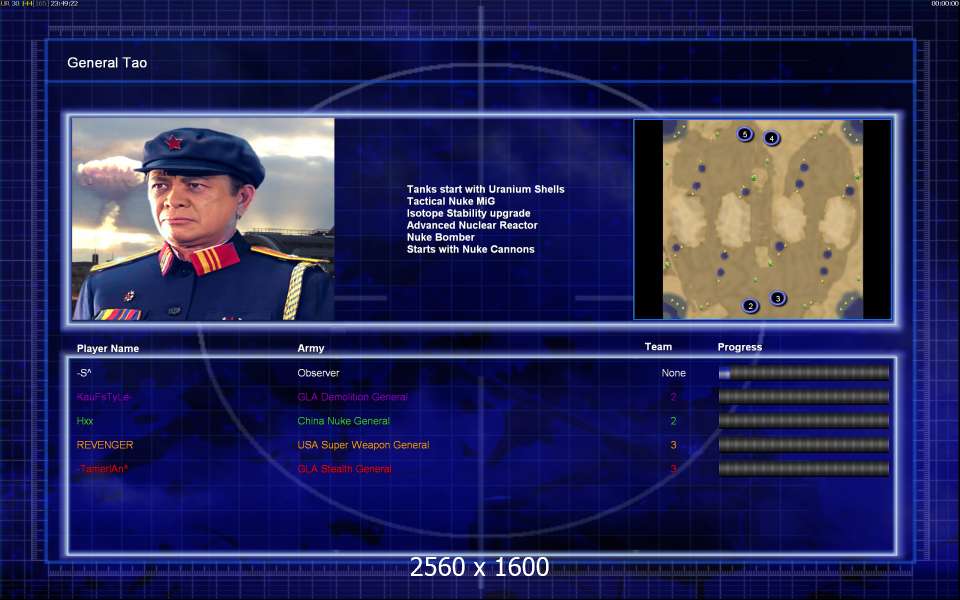Click the purple player name beside GLA Demolition General

[103, 397]
